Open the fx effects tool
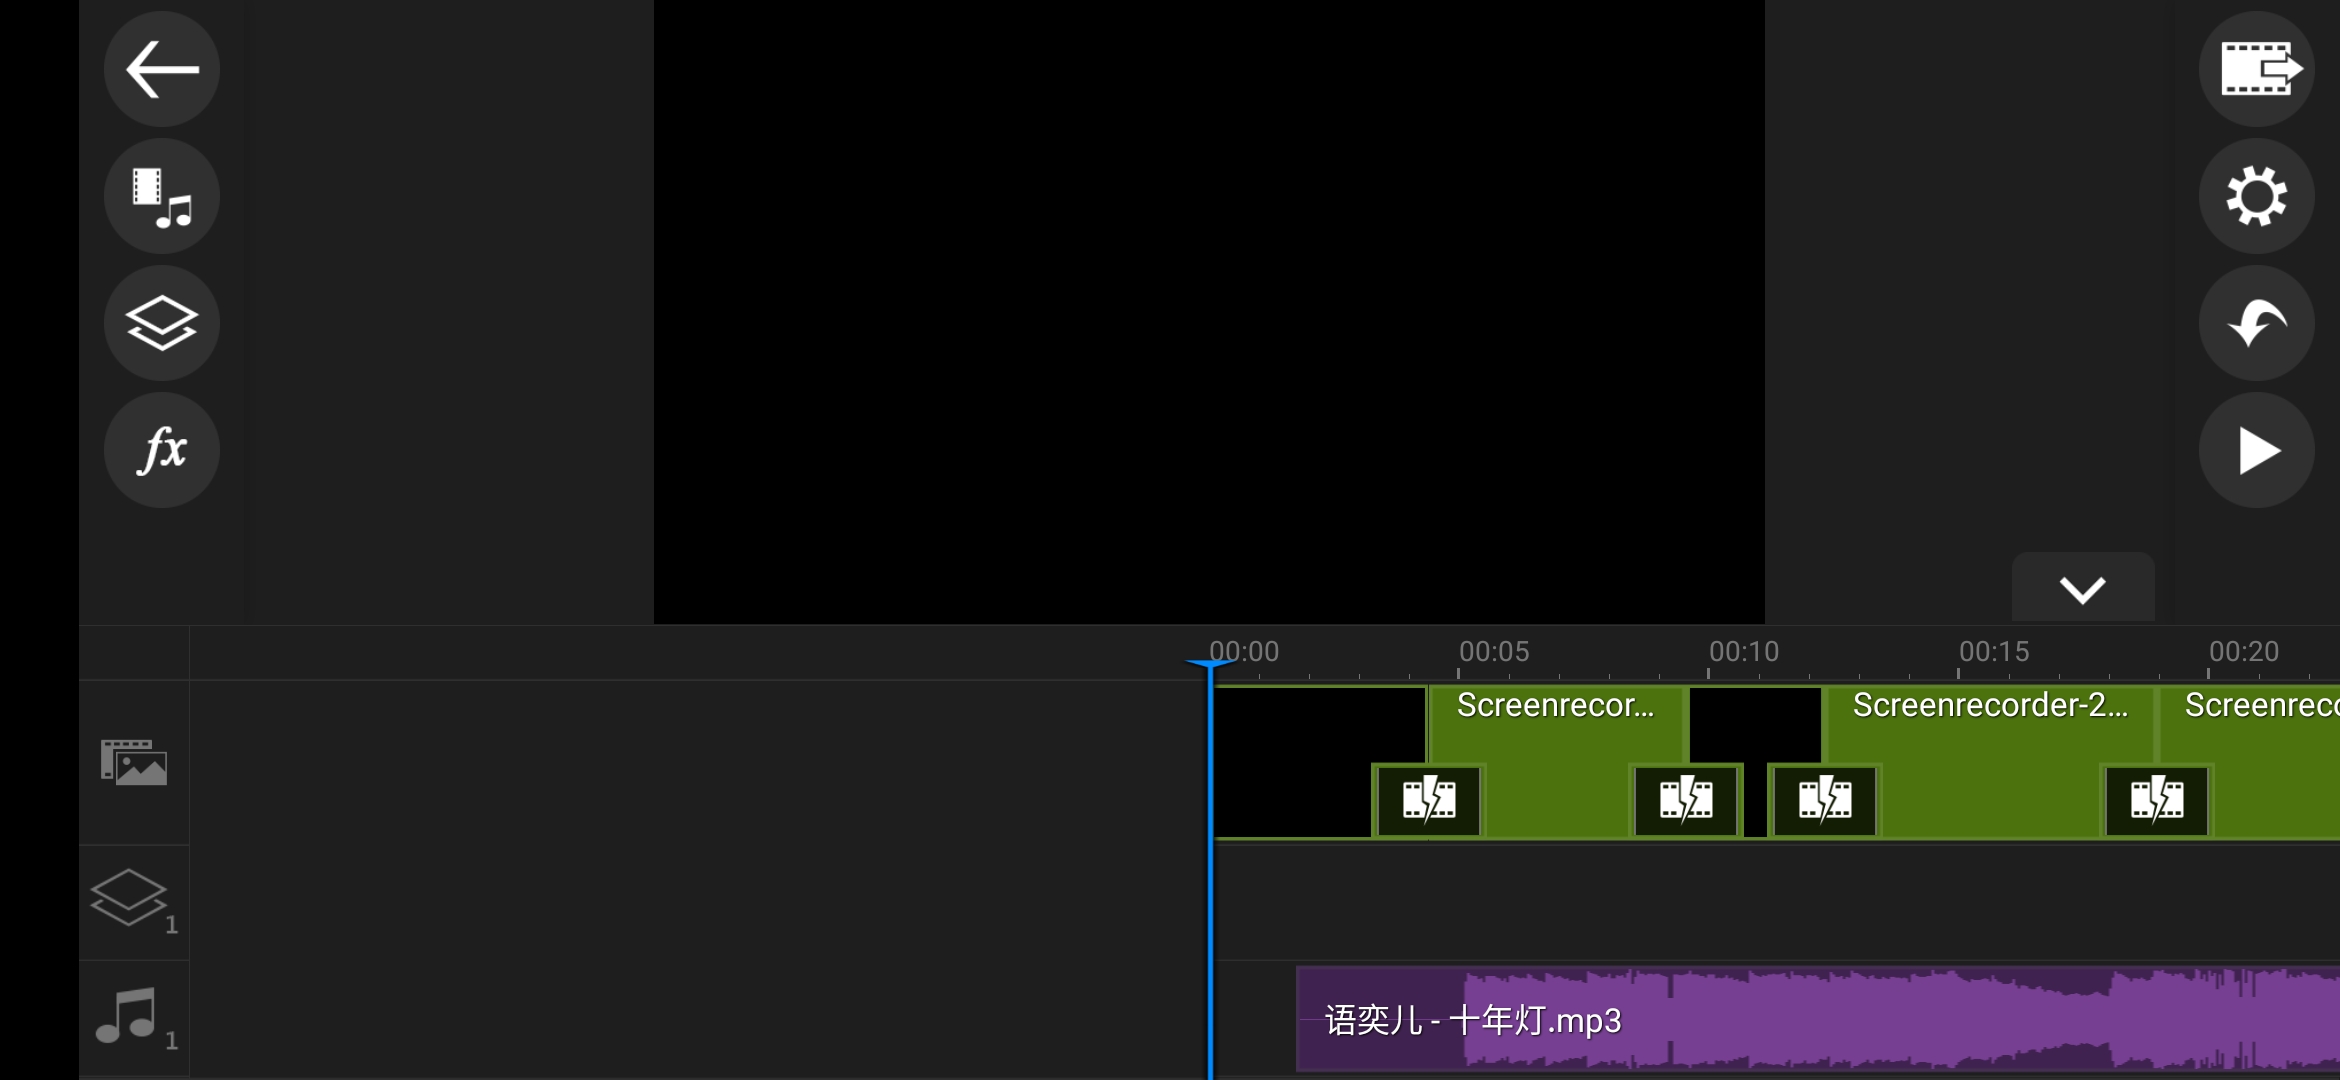Image resolution: width=2340 pixels, height=1080 pixels. click(x=161, y=450)
